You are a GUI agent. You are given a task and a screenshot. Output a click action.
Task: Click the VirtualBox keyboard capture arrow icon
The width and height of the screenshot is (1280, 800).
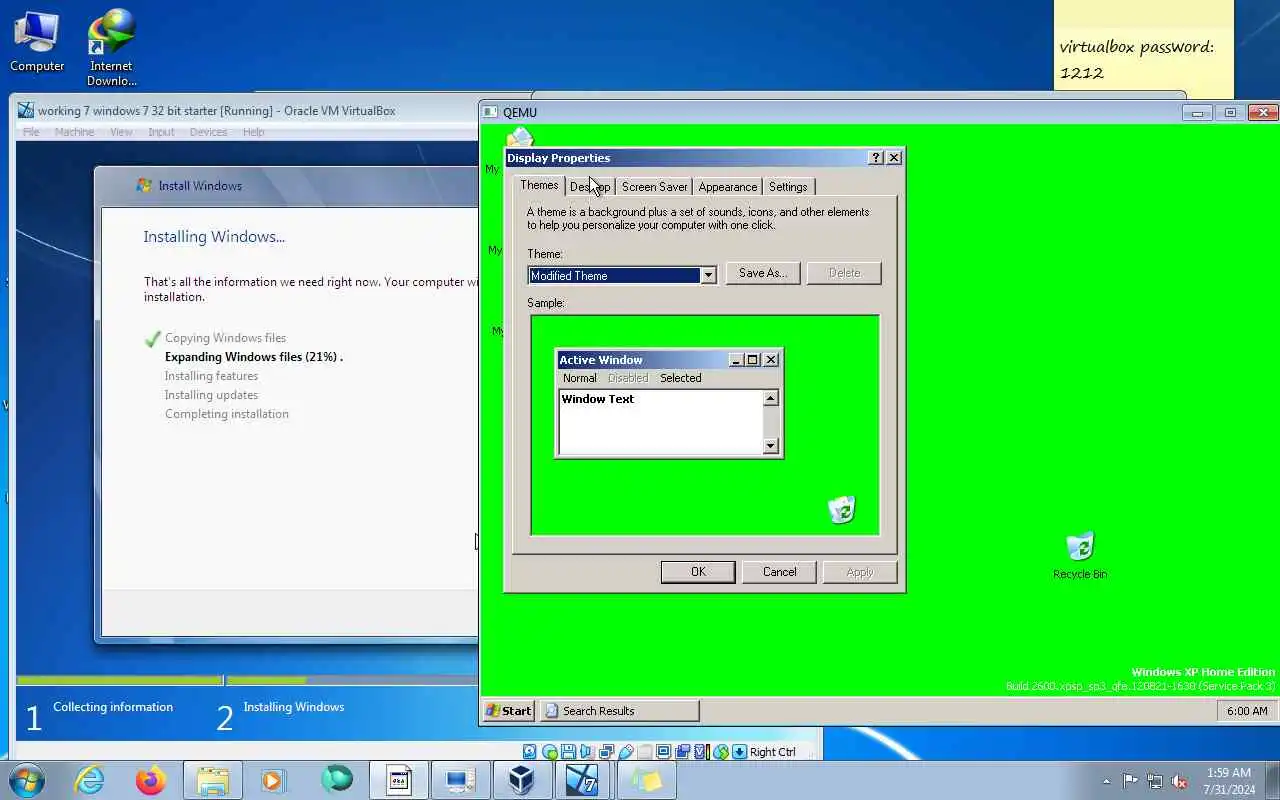(x=739, y=752)
